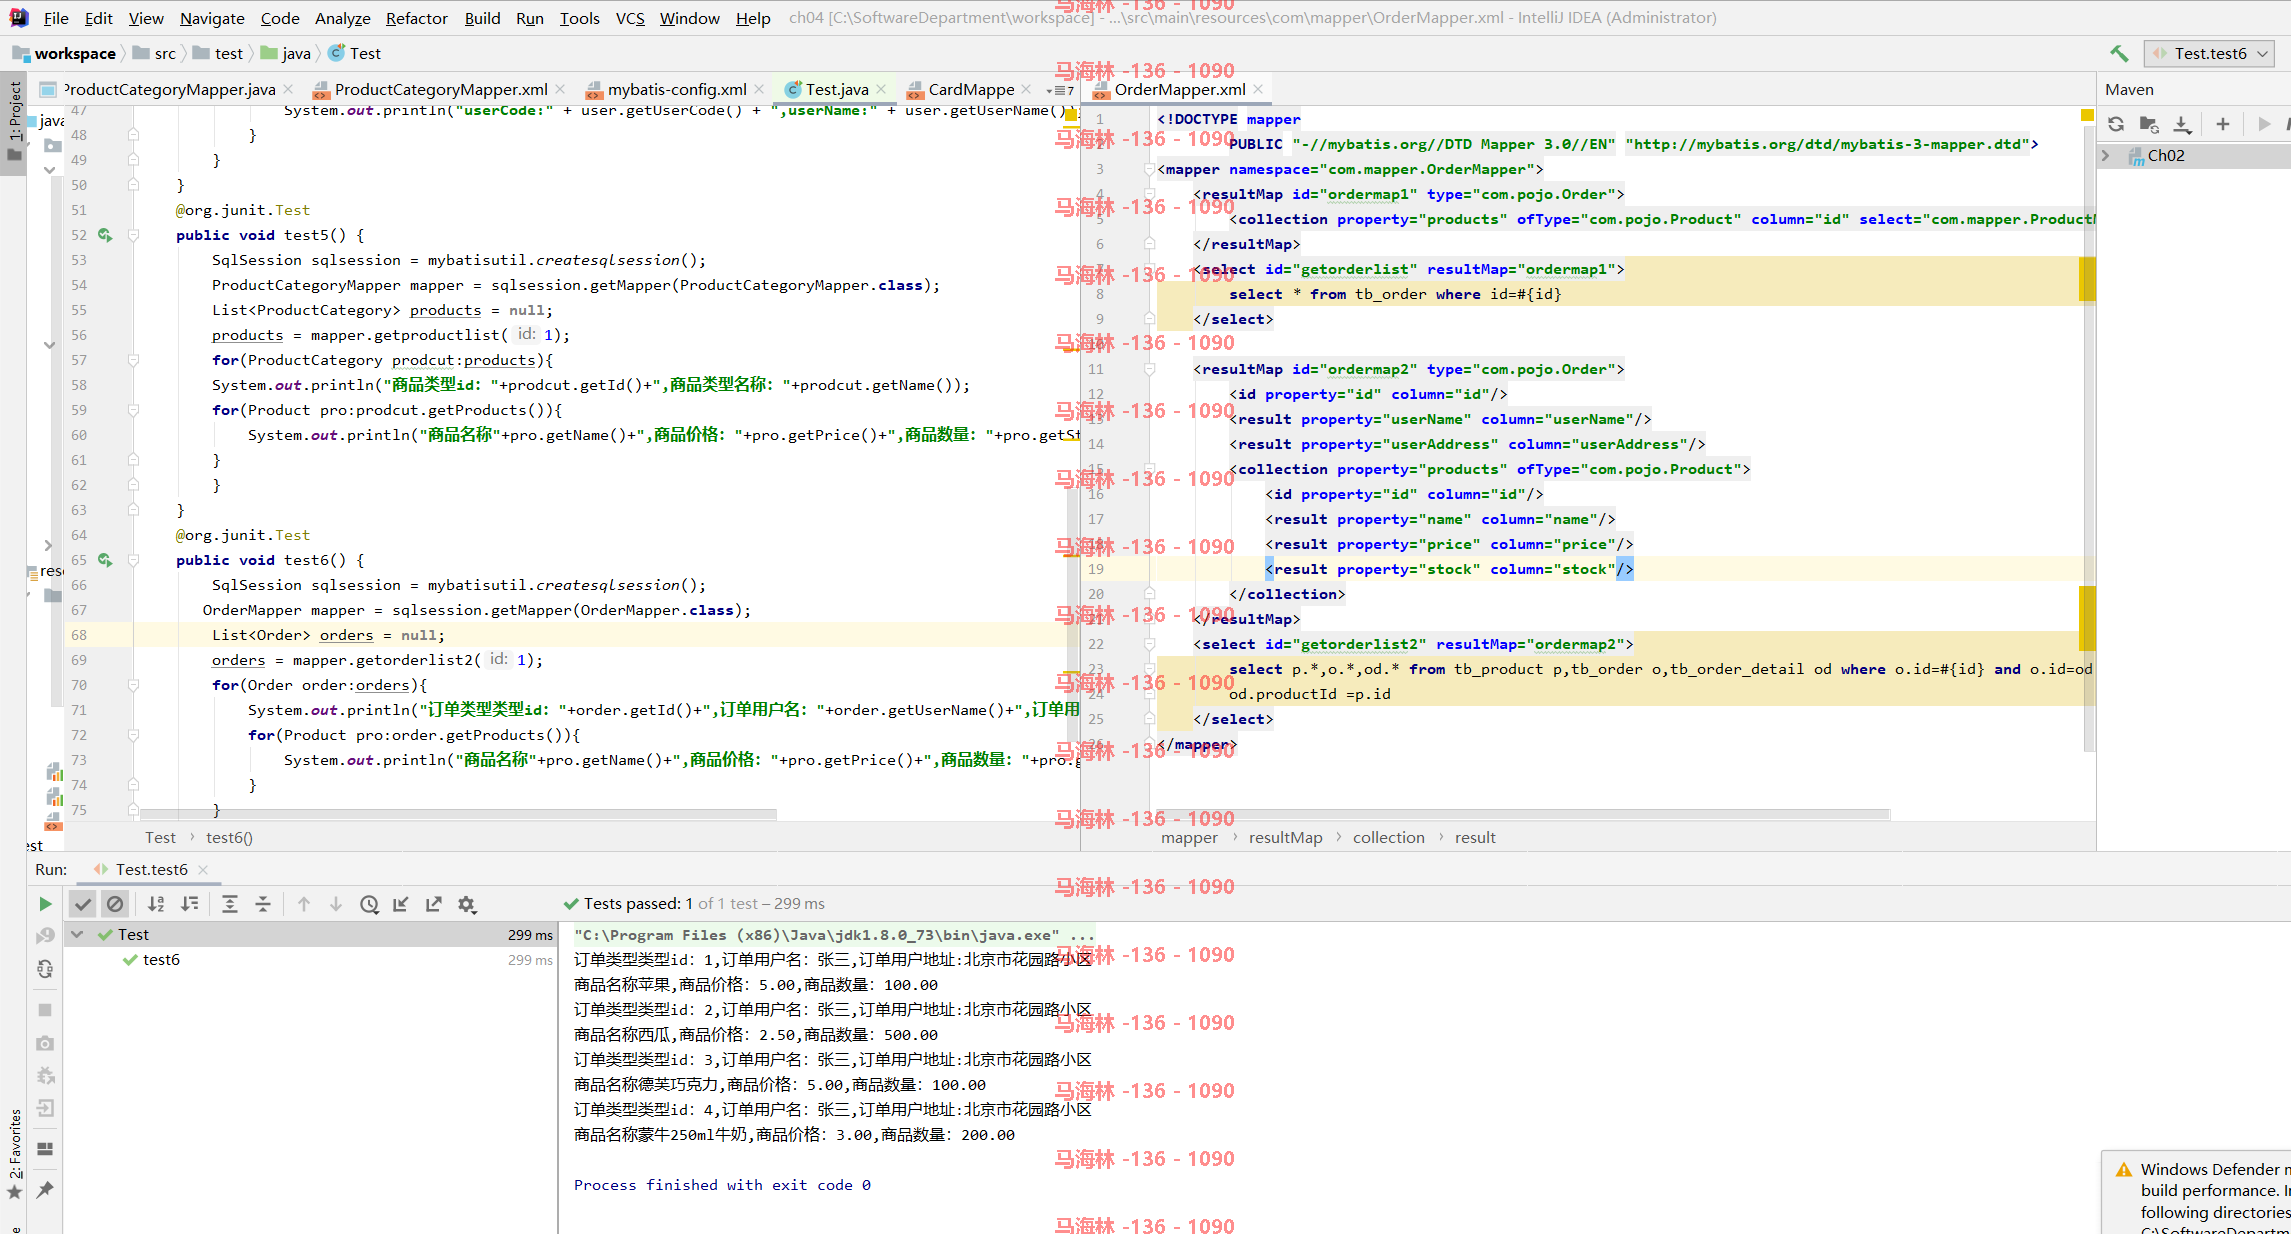This screenshot has width=2291, height=1234.
Task: Open test history clock icon
Action: click(369, 904)
